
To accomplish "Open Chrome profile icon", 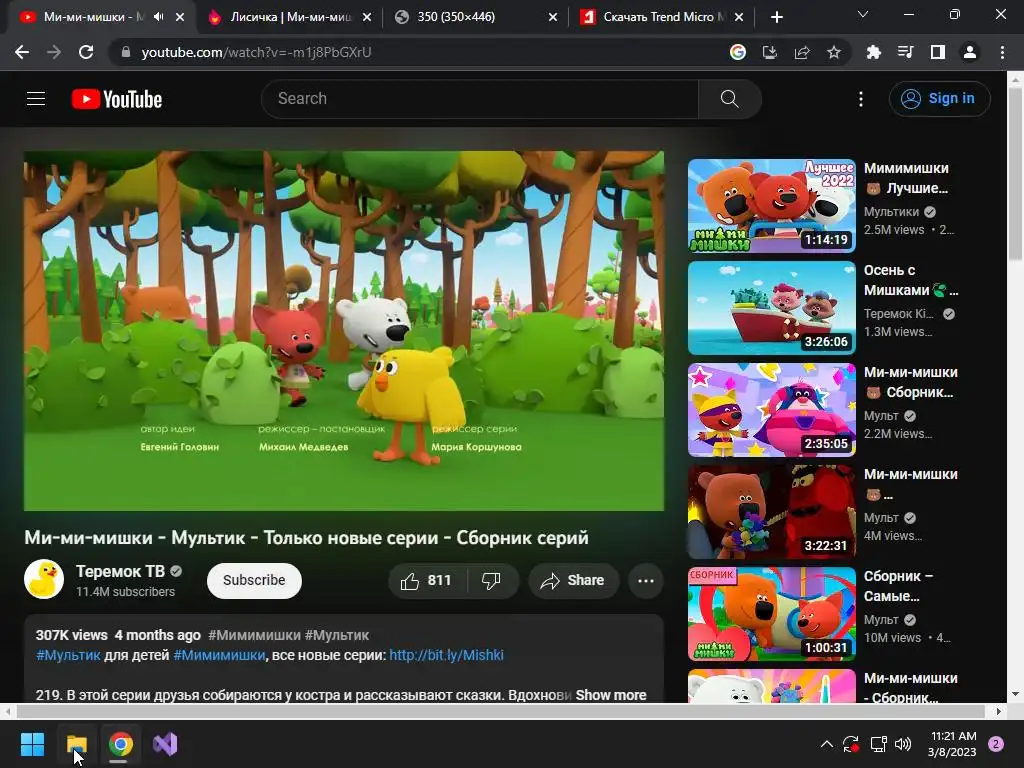I will click(970, 52).
